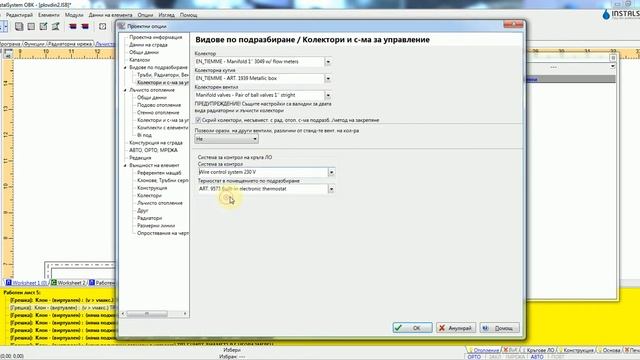This screenshot has height=360, width=640.
Task: Click the question-mark help toolbar icon
Action: click(x=102, y=27)
